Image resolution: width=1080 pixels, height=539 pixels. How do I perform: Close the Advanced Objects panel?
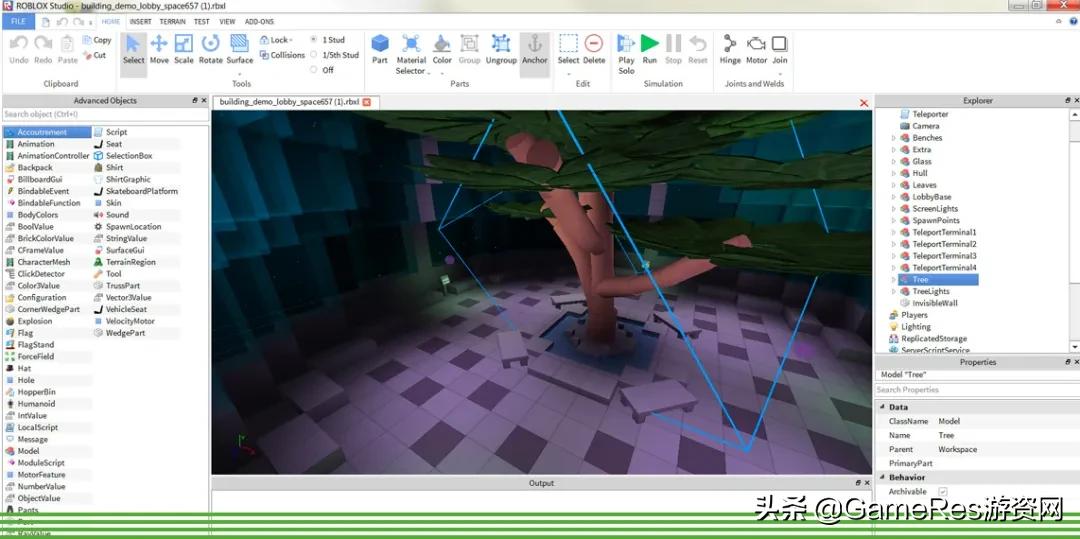pos(203,101)
